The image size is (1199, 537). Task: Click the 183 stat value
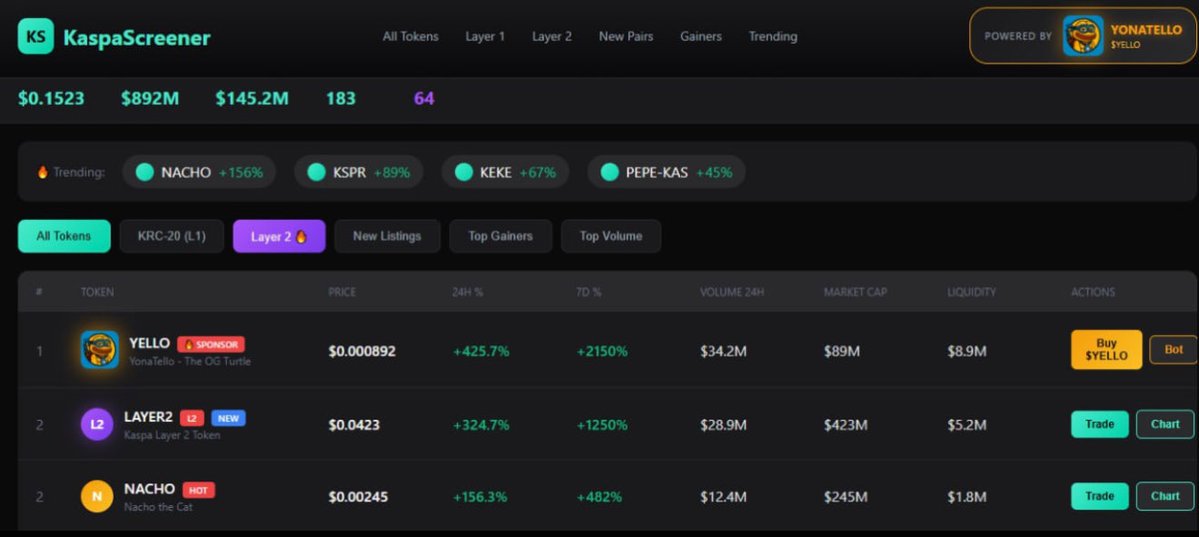pos(340,99)
